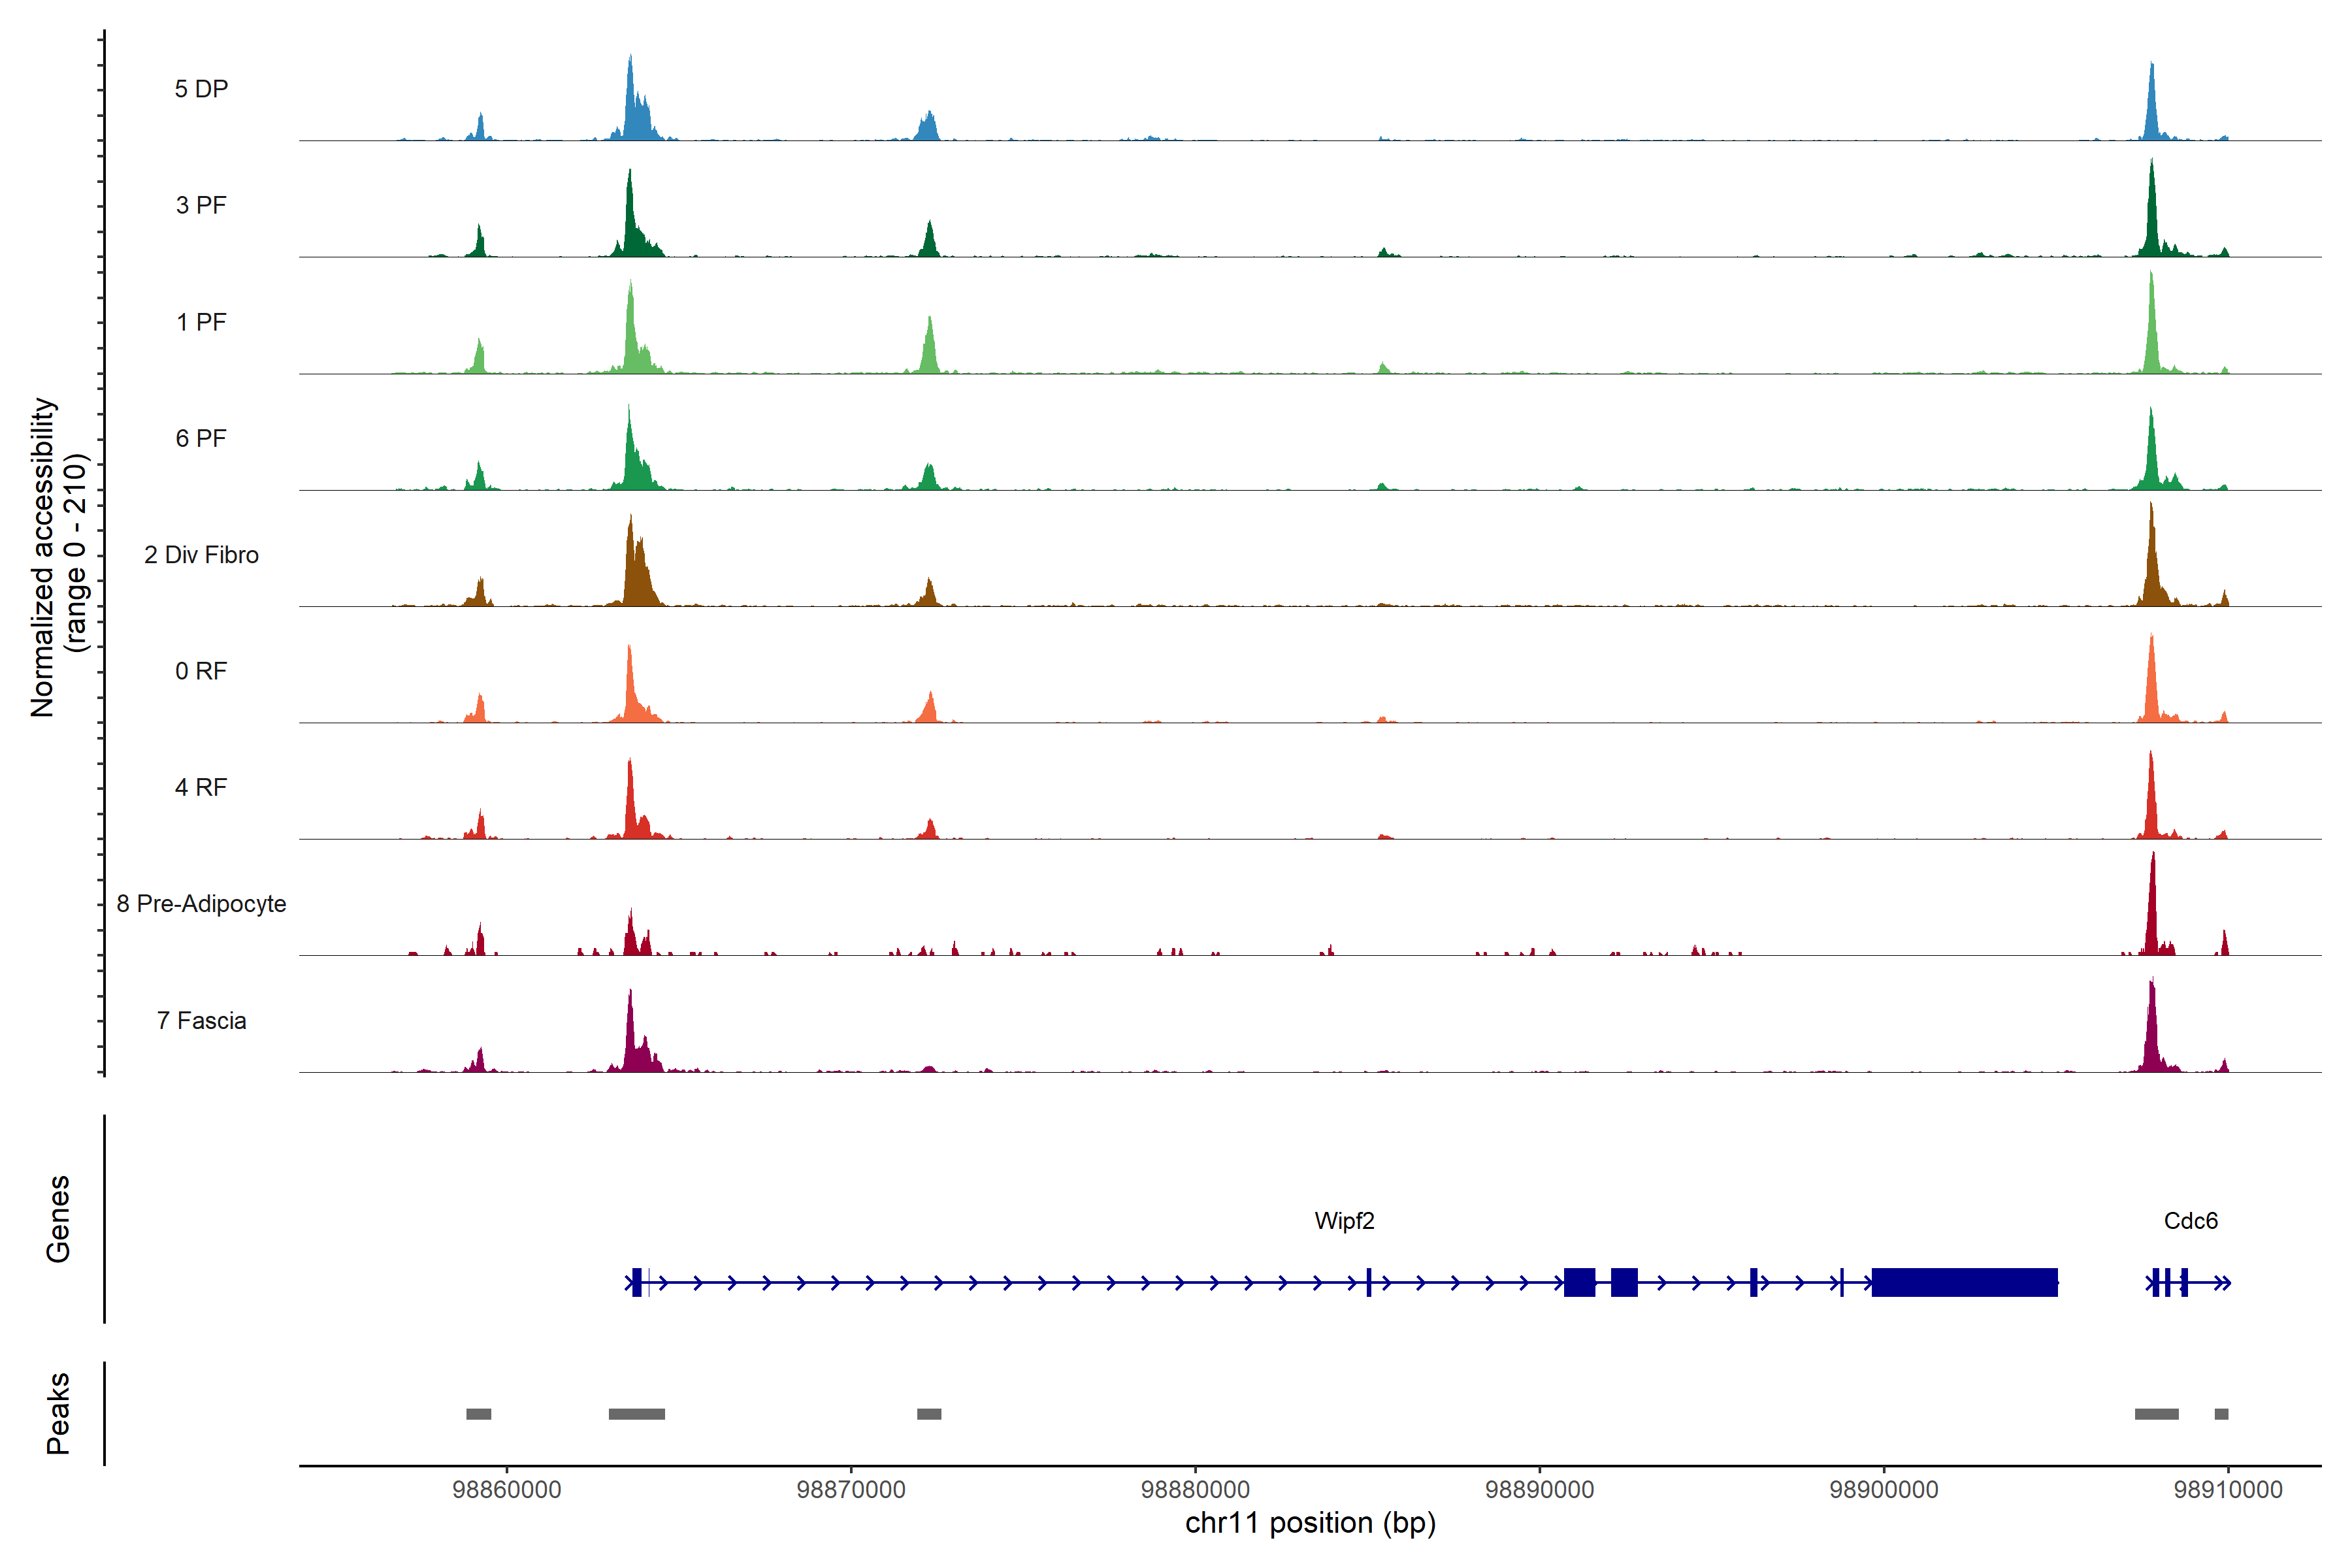
Task: Click the largest Wipf2 exon block
Action: [x=1964, y=1282]
